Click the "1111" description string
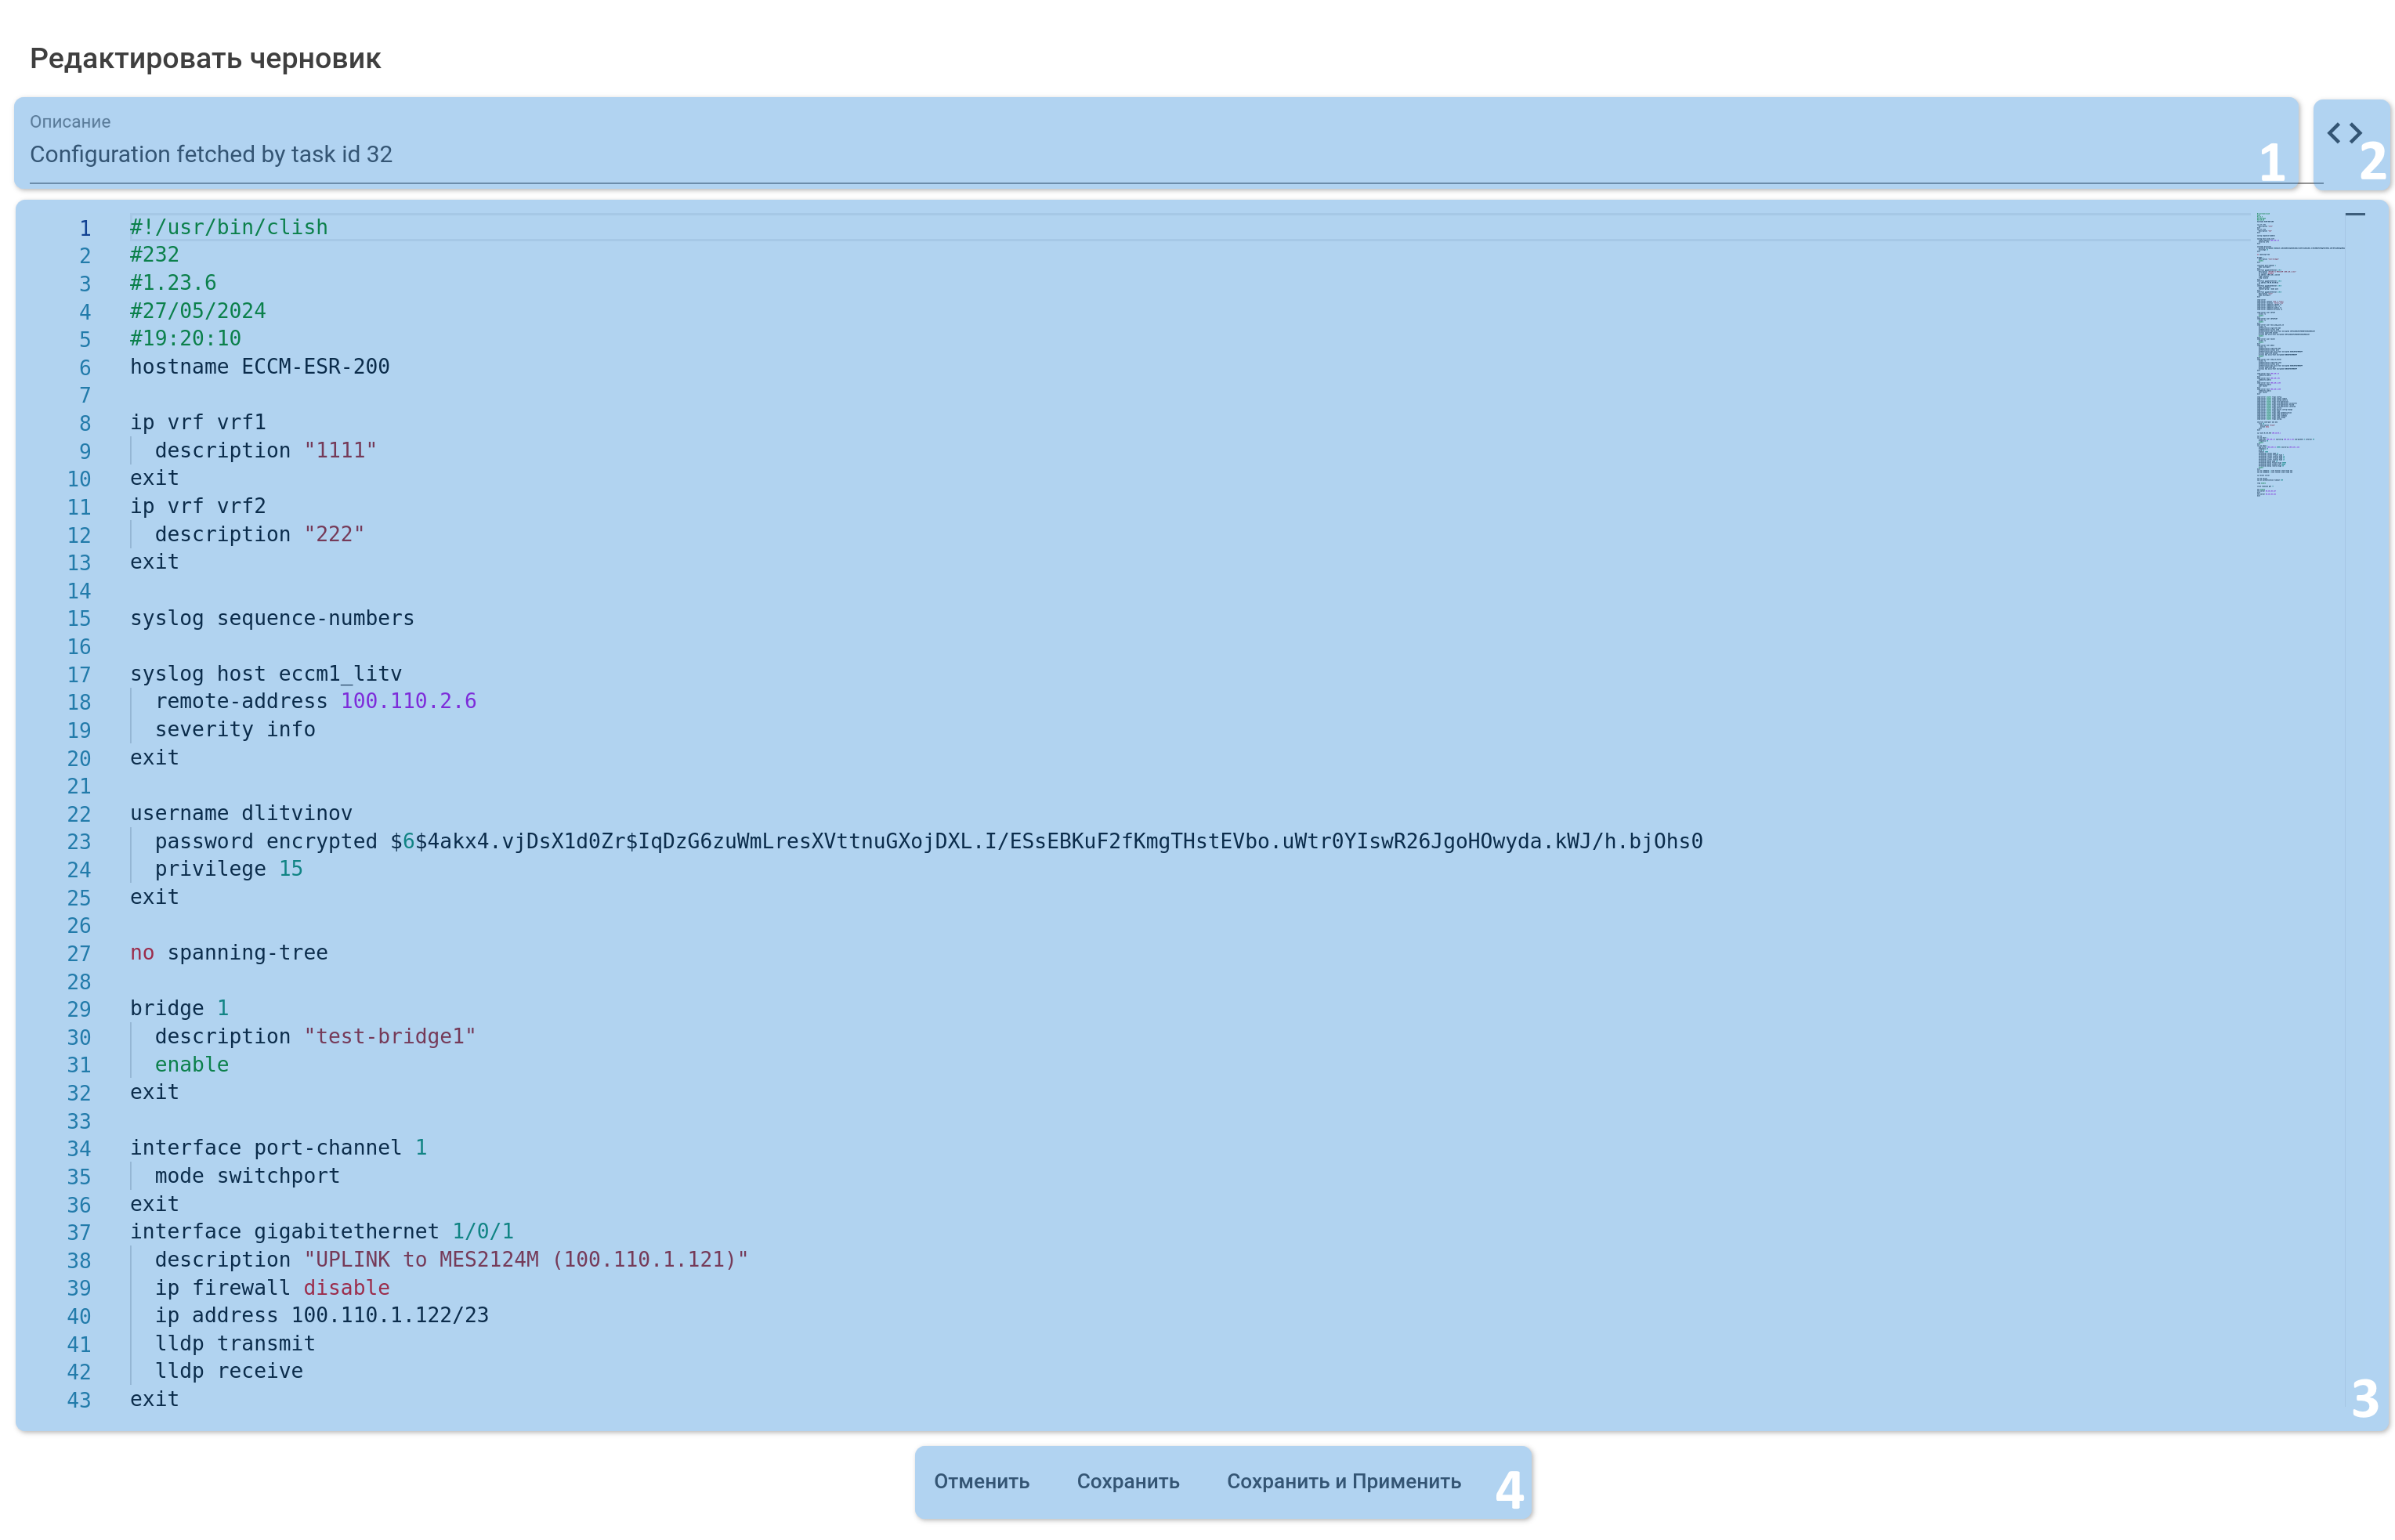This screenshot has width=2395, height=1540. tap(340, 451)
